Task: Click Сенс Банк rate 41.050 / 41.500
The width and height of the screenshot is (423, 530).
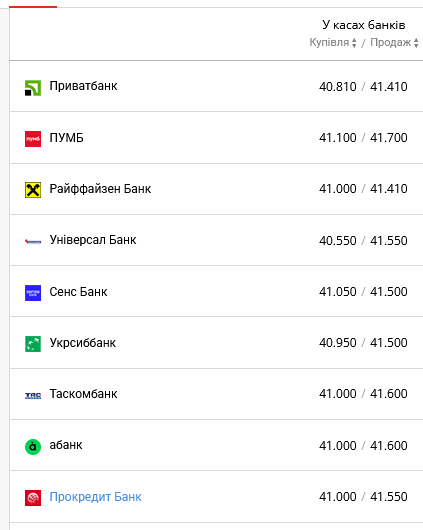Action: pos(363,292)
